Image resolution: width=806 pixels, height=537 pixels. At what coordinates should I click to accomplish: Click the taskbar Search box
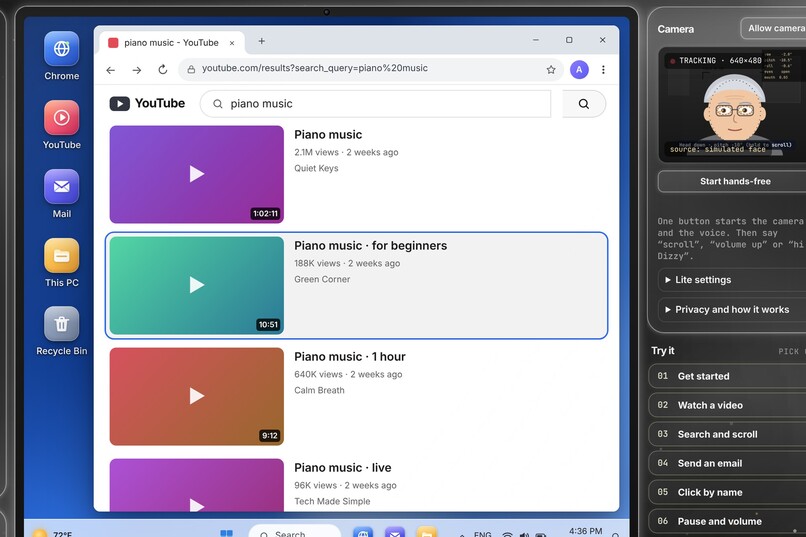point(295,532)
